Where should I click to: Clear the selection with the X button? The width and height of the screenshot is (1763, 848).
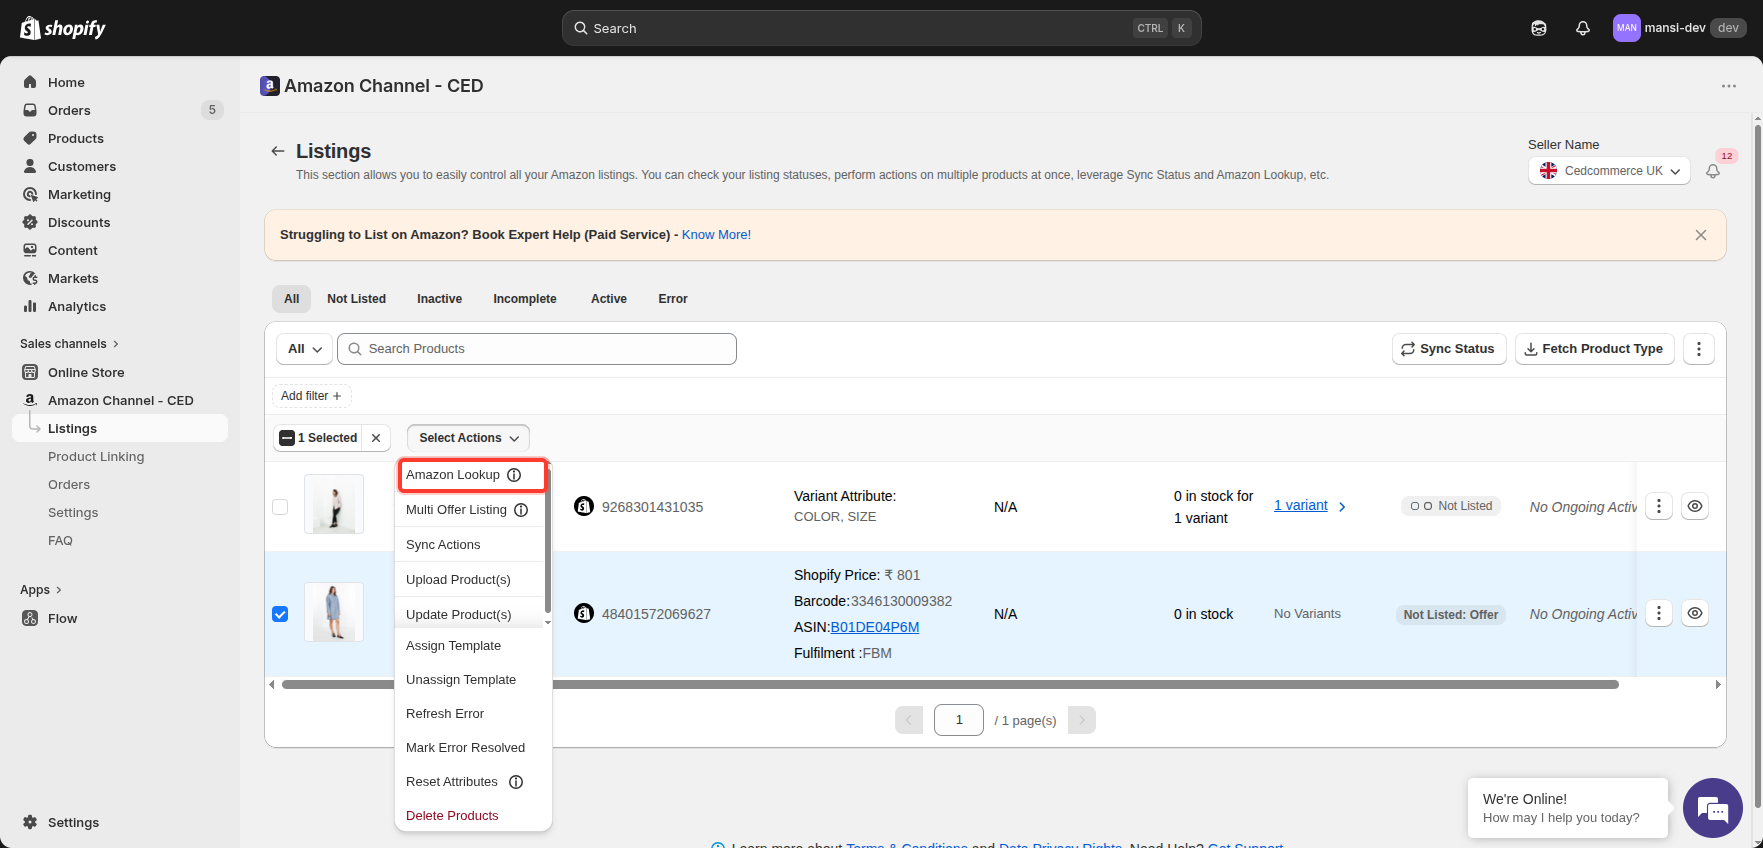[x=376, y=438]
